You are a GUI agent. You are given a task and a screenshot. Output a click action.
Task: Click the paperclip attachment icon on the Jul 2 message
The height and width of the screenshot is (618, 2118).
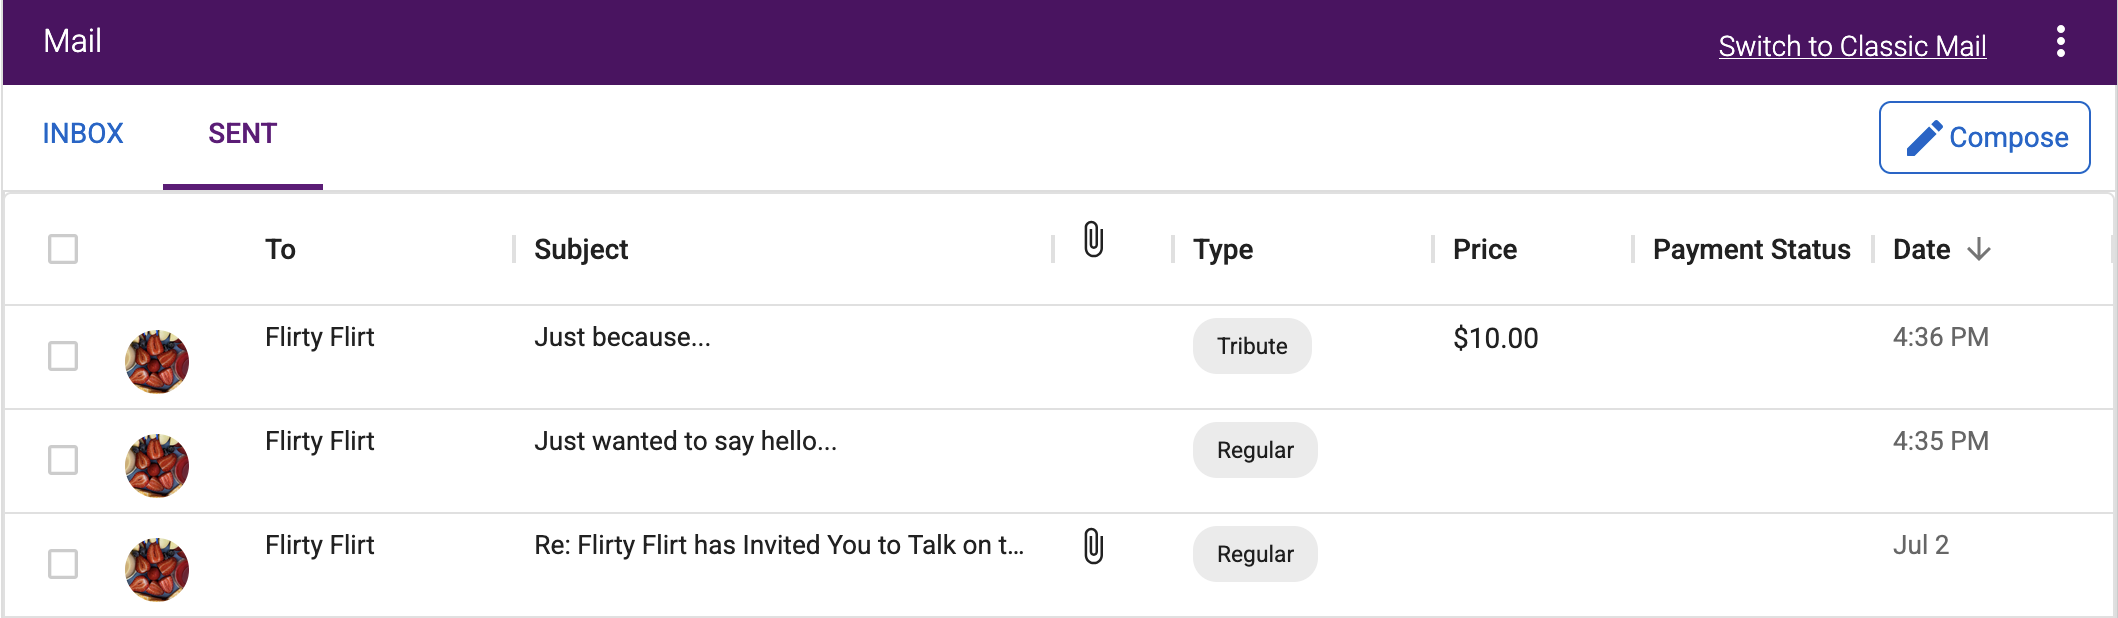(1094, 546)
